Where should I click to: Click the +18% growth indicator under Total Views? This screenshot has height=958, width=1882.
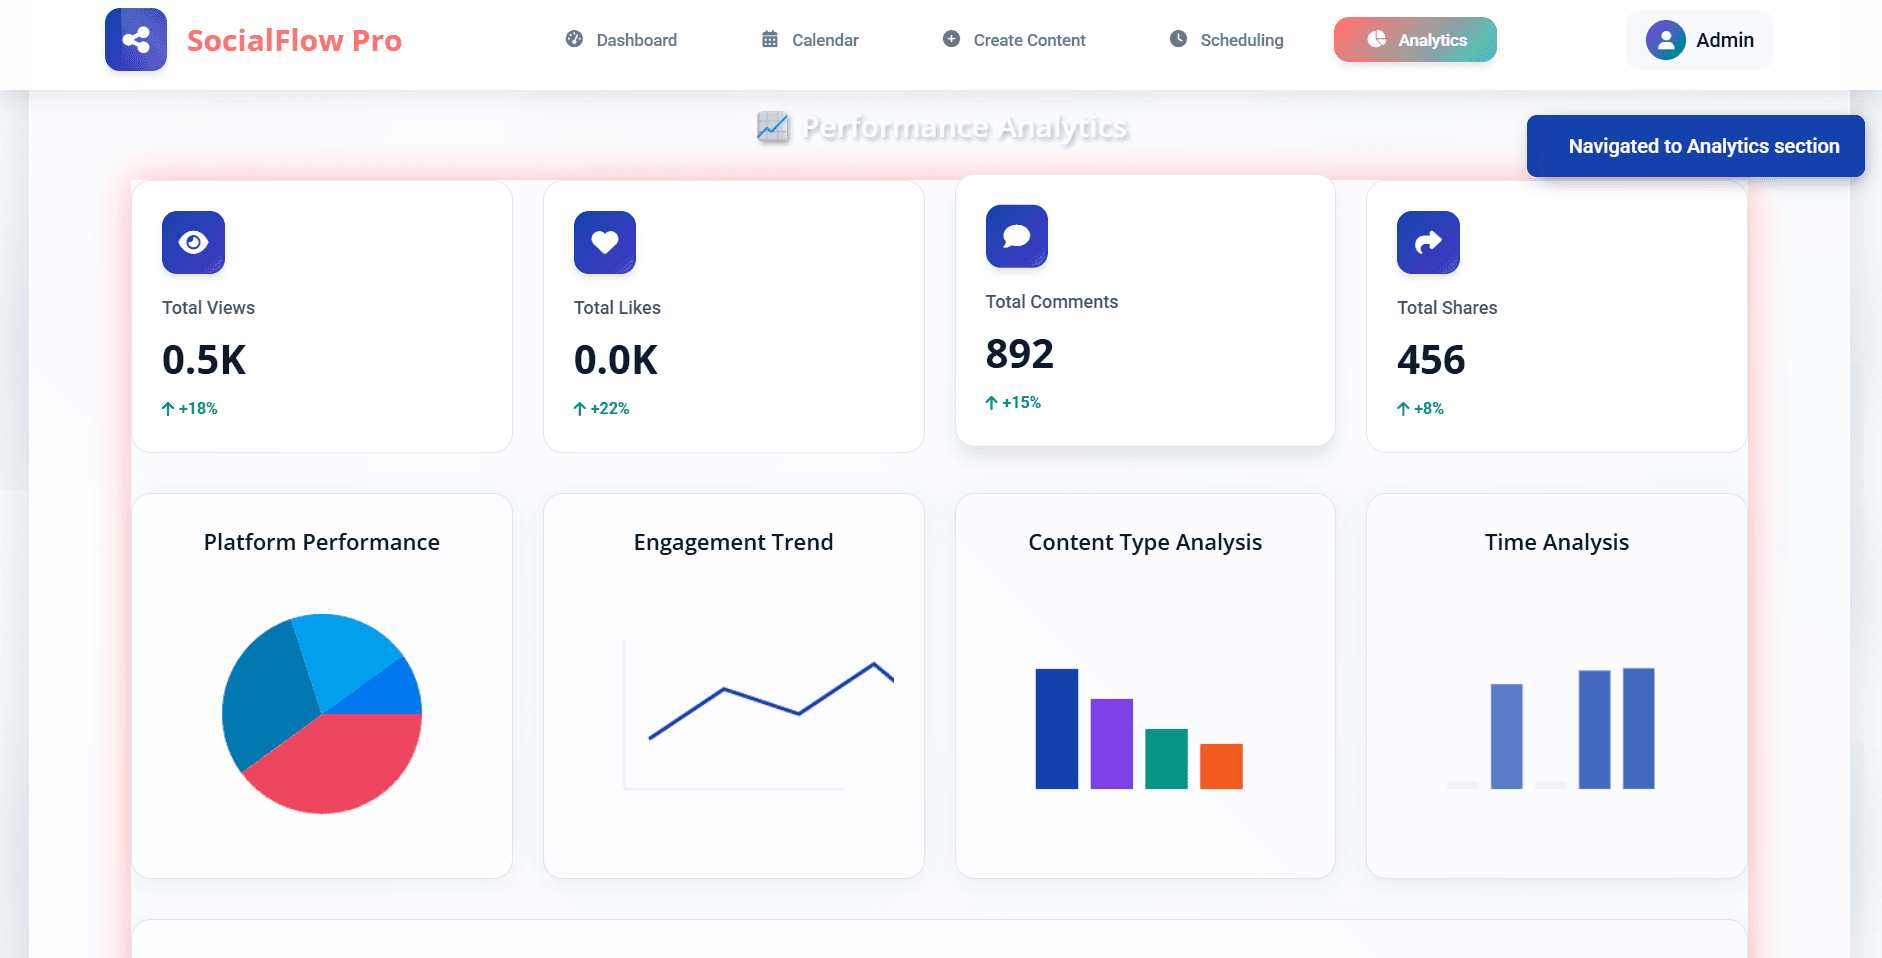[x=190, y=408]
